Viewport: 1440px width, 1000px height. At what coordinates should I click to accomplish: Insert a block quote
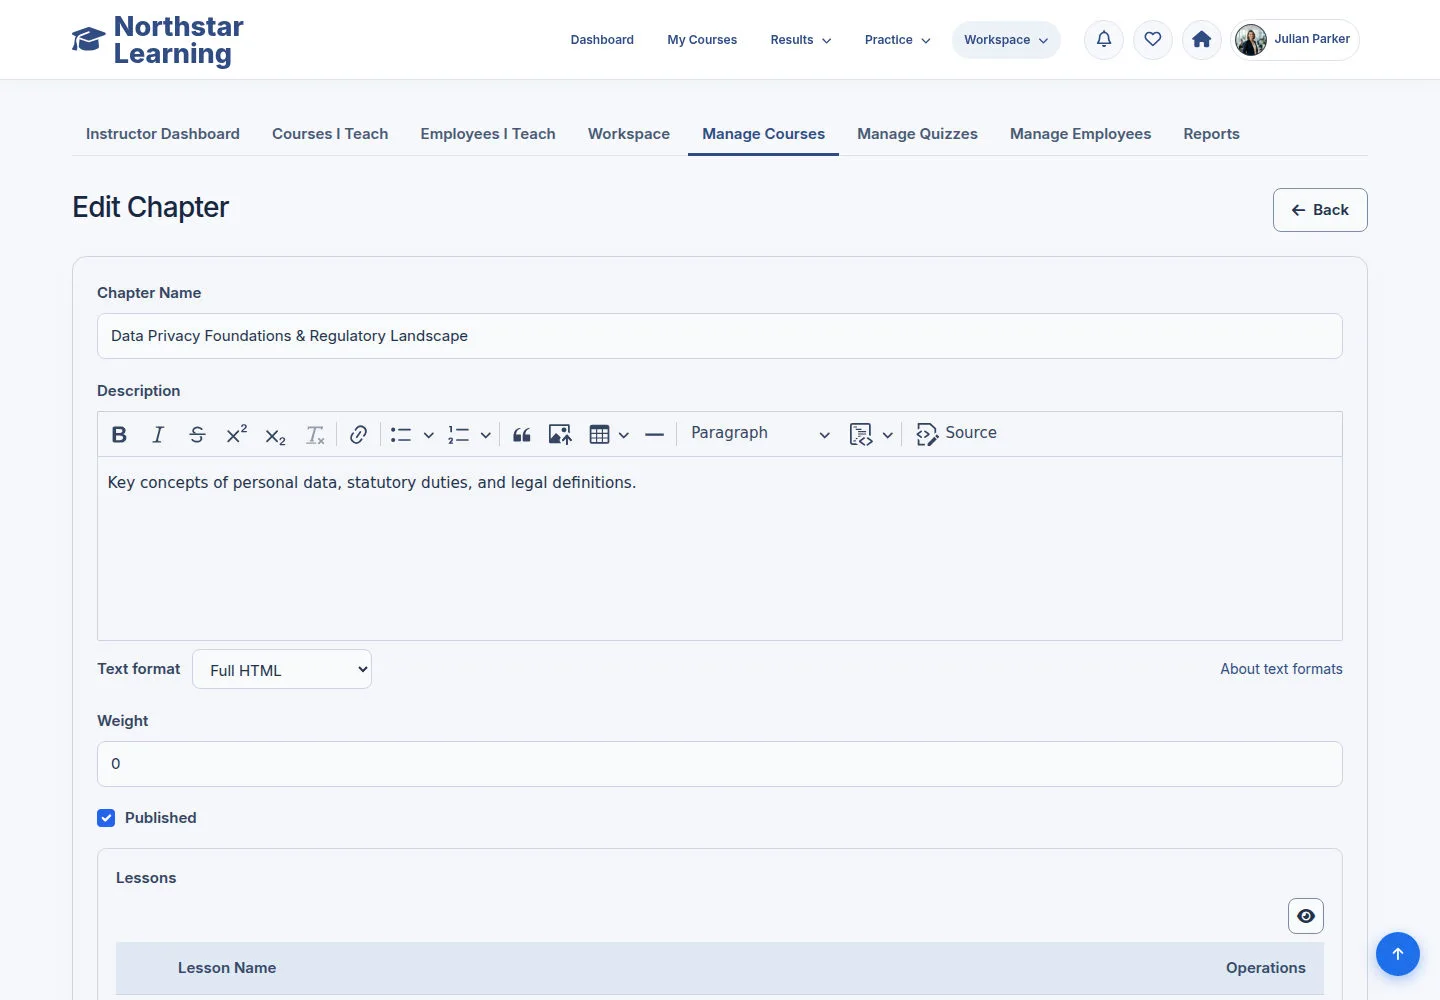[522, 434]
